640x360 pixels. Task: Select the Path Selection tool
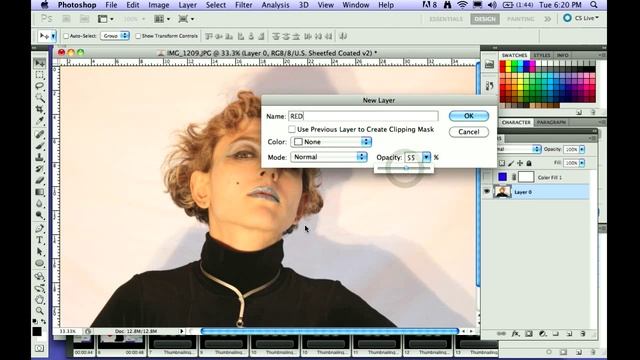point(40,251)
